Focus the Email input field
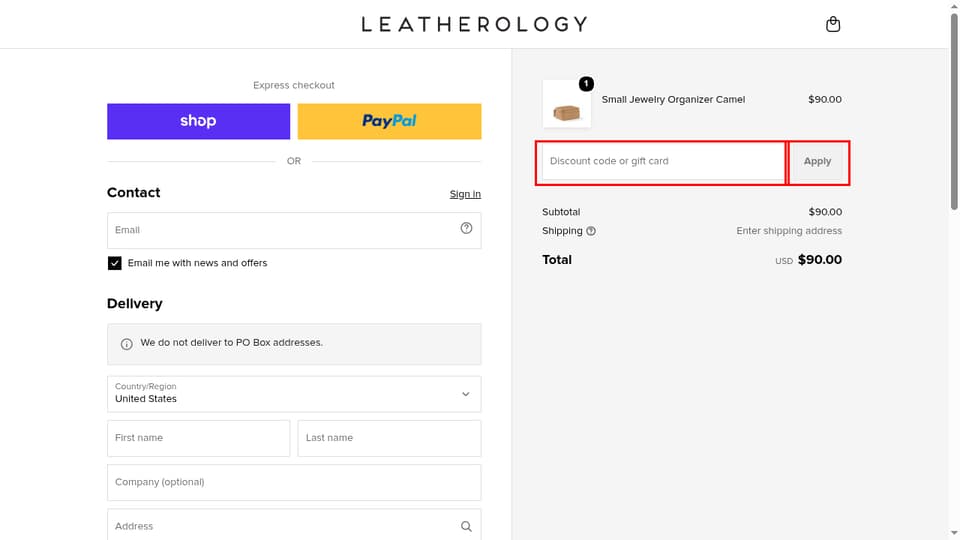The image size is (960, 540). tap(294, 230)
